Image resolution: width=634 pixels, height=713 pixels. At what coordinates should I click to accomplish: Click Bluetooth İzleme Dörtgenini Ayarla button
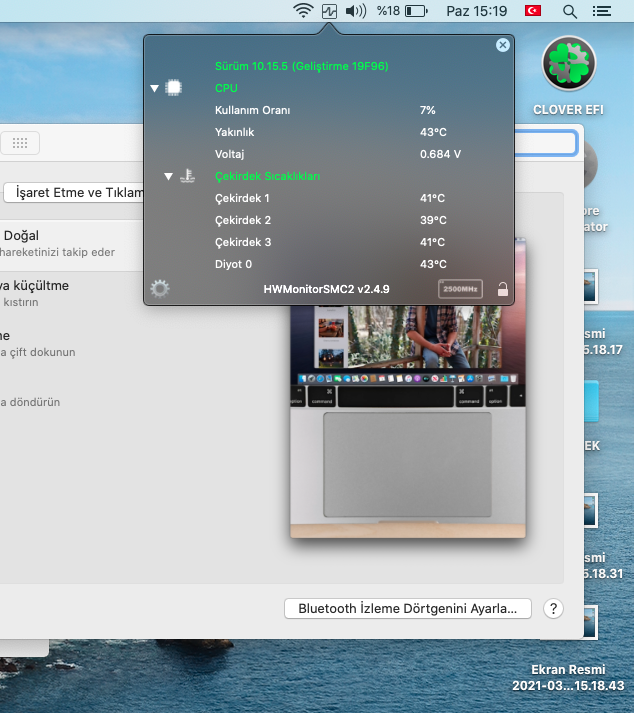(x=406, y=608)
